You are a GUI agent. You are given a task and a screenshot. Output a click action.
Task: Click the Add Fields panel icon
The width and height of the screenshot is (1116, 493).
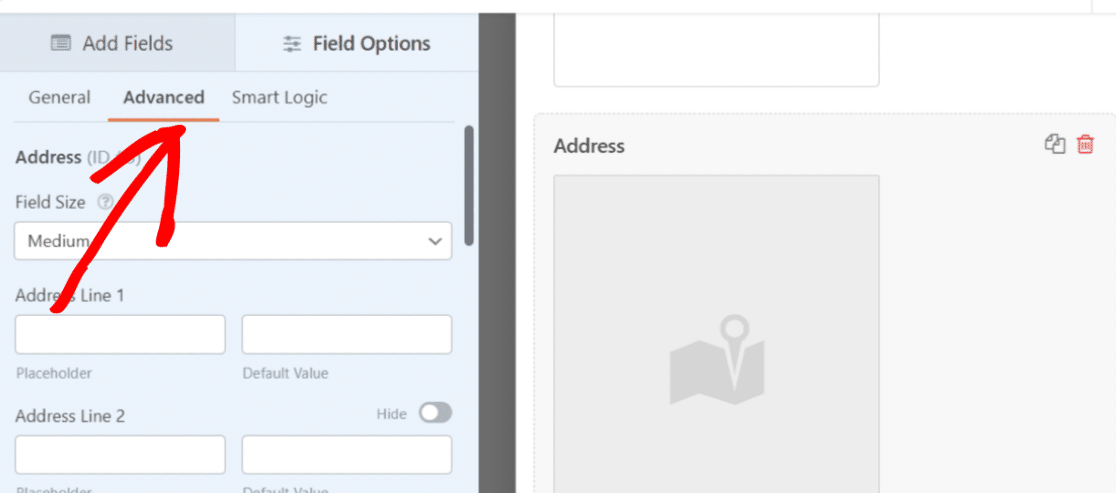[x=61, y=43]
